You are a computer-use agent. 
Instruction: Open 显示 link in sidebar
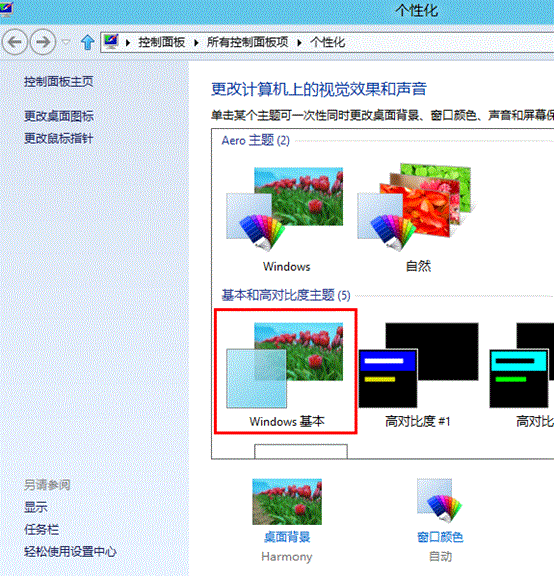click(x=36, y=507)
